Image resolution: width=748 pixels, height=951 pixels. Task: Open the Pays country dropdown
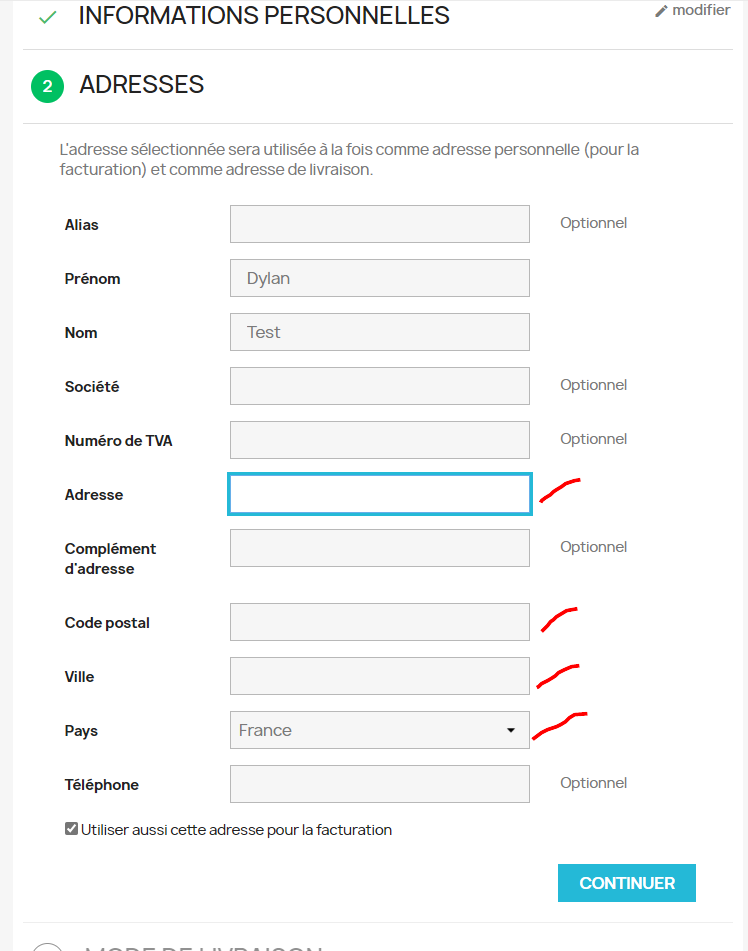[379, 730]
